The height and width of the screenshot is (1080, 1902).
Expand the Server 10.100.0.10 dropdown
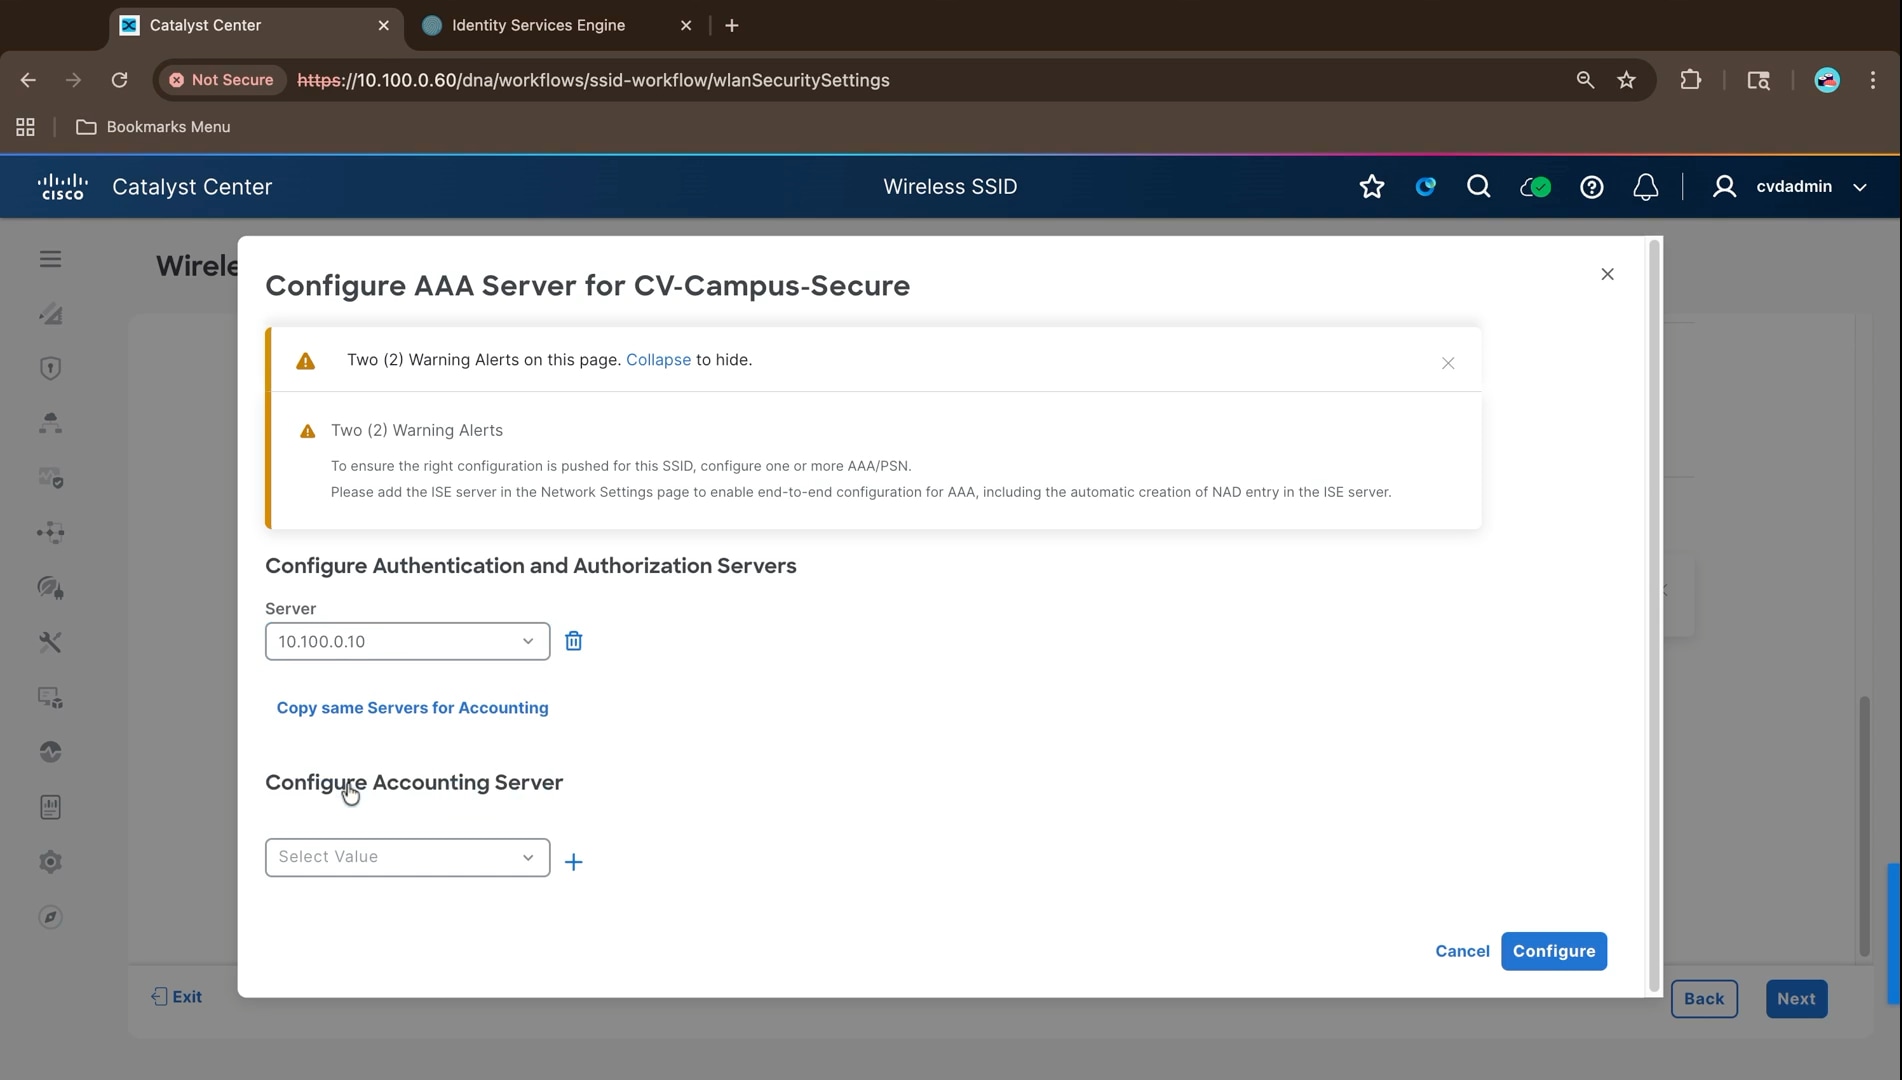pyautogui.click(x=407, y=641)
